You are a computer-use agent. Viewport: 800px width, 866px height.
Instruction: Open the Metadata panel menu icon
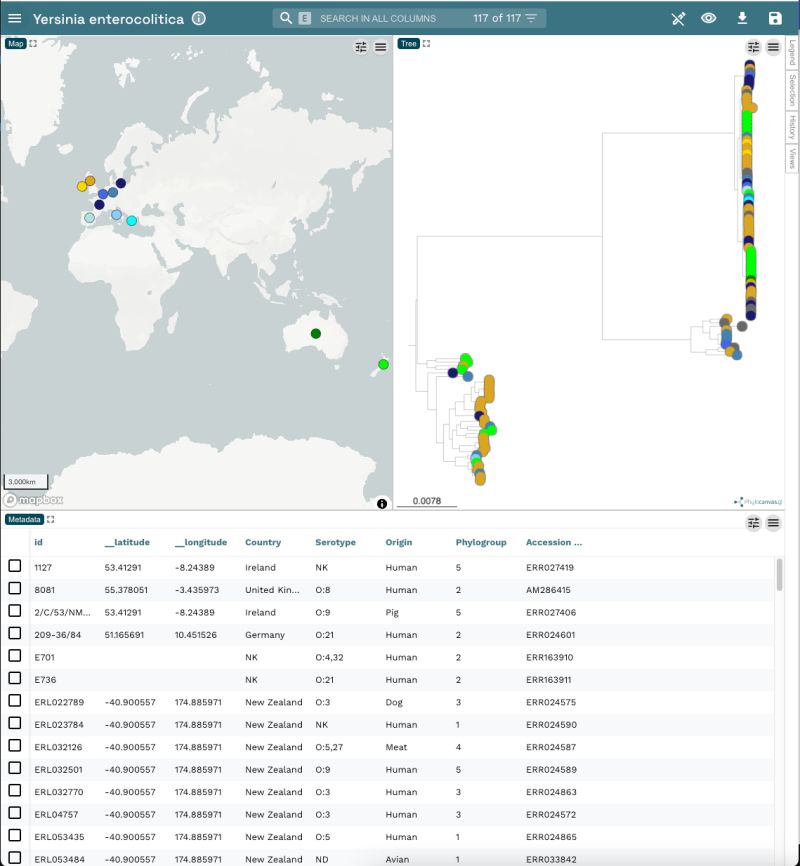tap(773, 523)
